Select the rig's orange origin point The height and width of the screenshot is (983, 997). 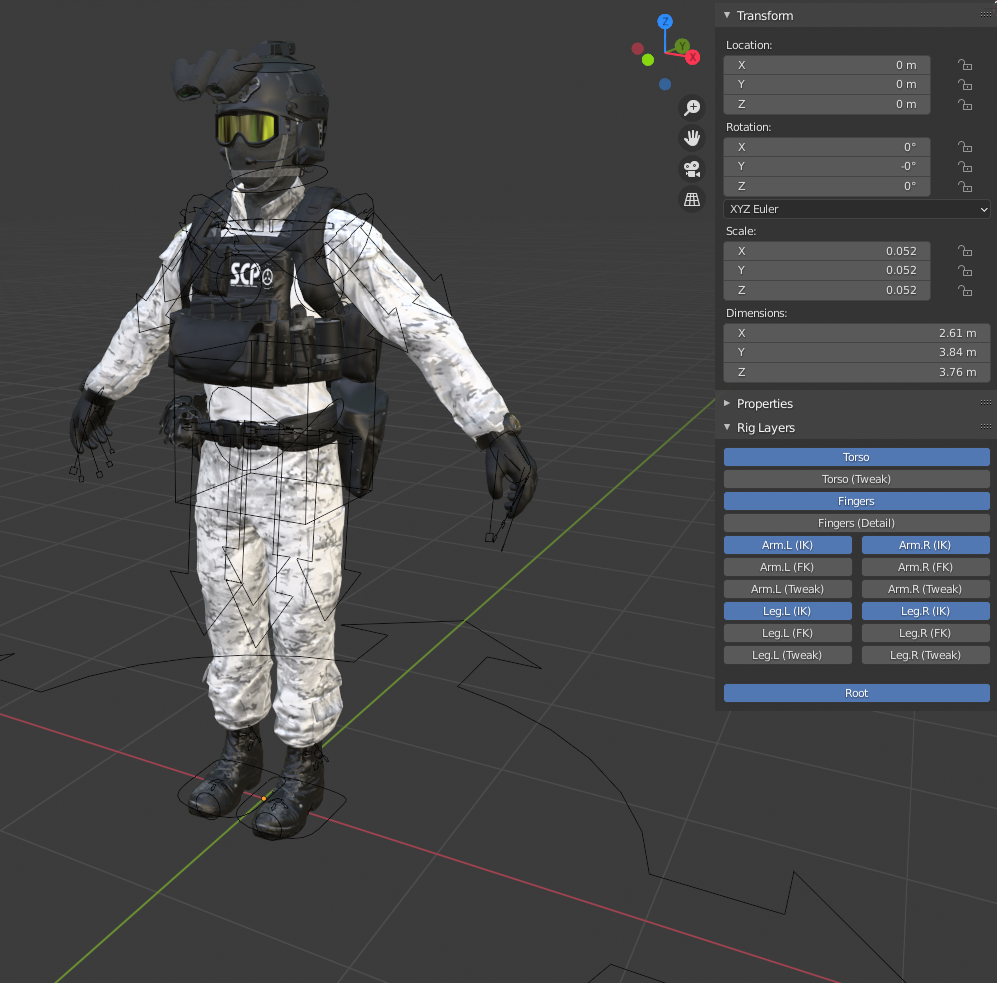pyautogui.click(x=264, y=798)
